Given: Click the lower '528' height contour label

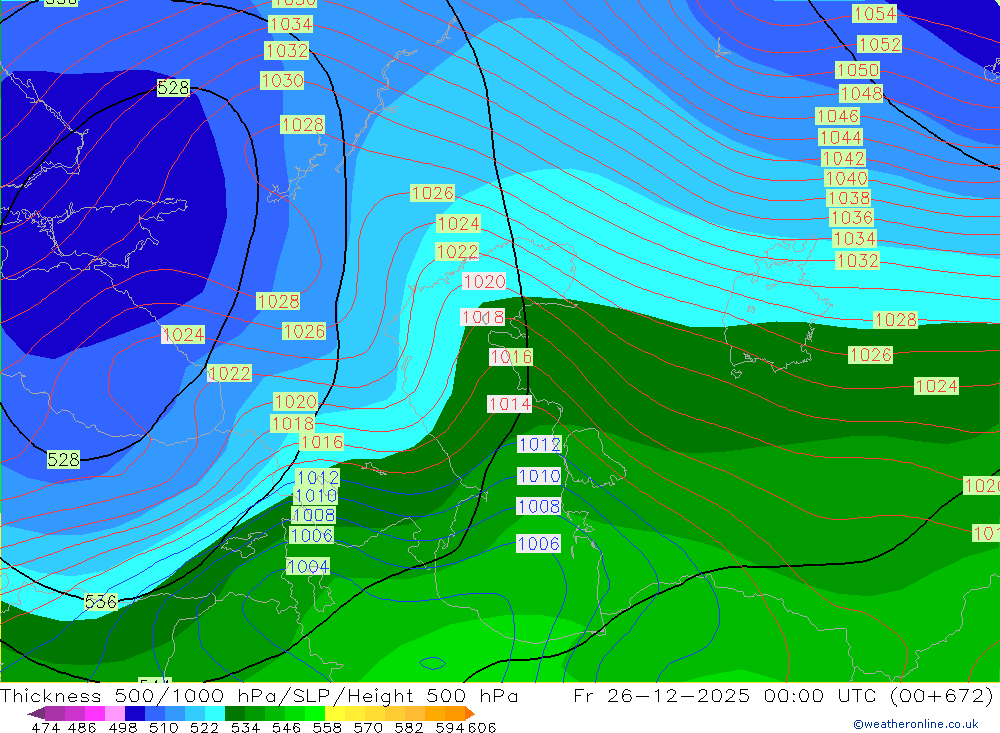Looking at the screenshot, I should point(63,459).
